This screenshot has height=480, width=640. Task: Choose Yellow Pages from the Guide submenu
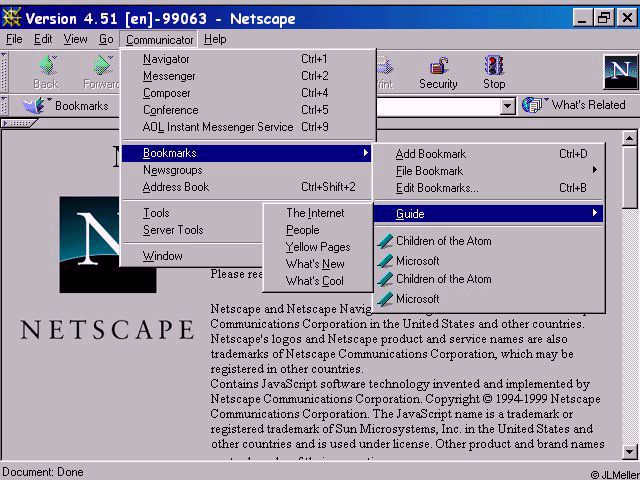point(318,247)
